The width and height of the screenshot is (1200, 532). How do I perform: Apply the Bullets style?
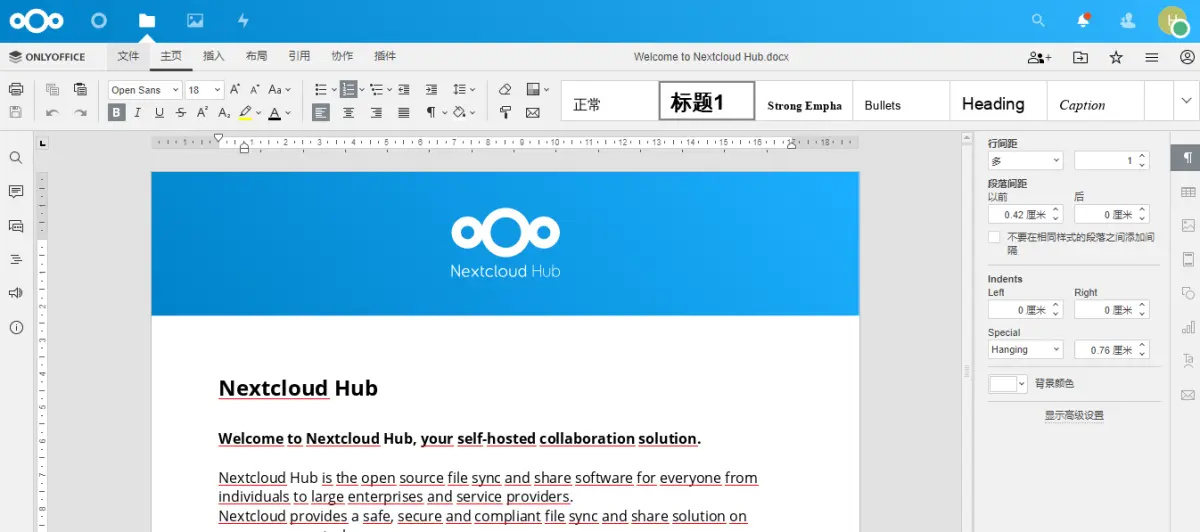pyautogui.click(x=901, y=101)
